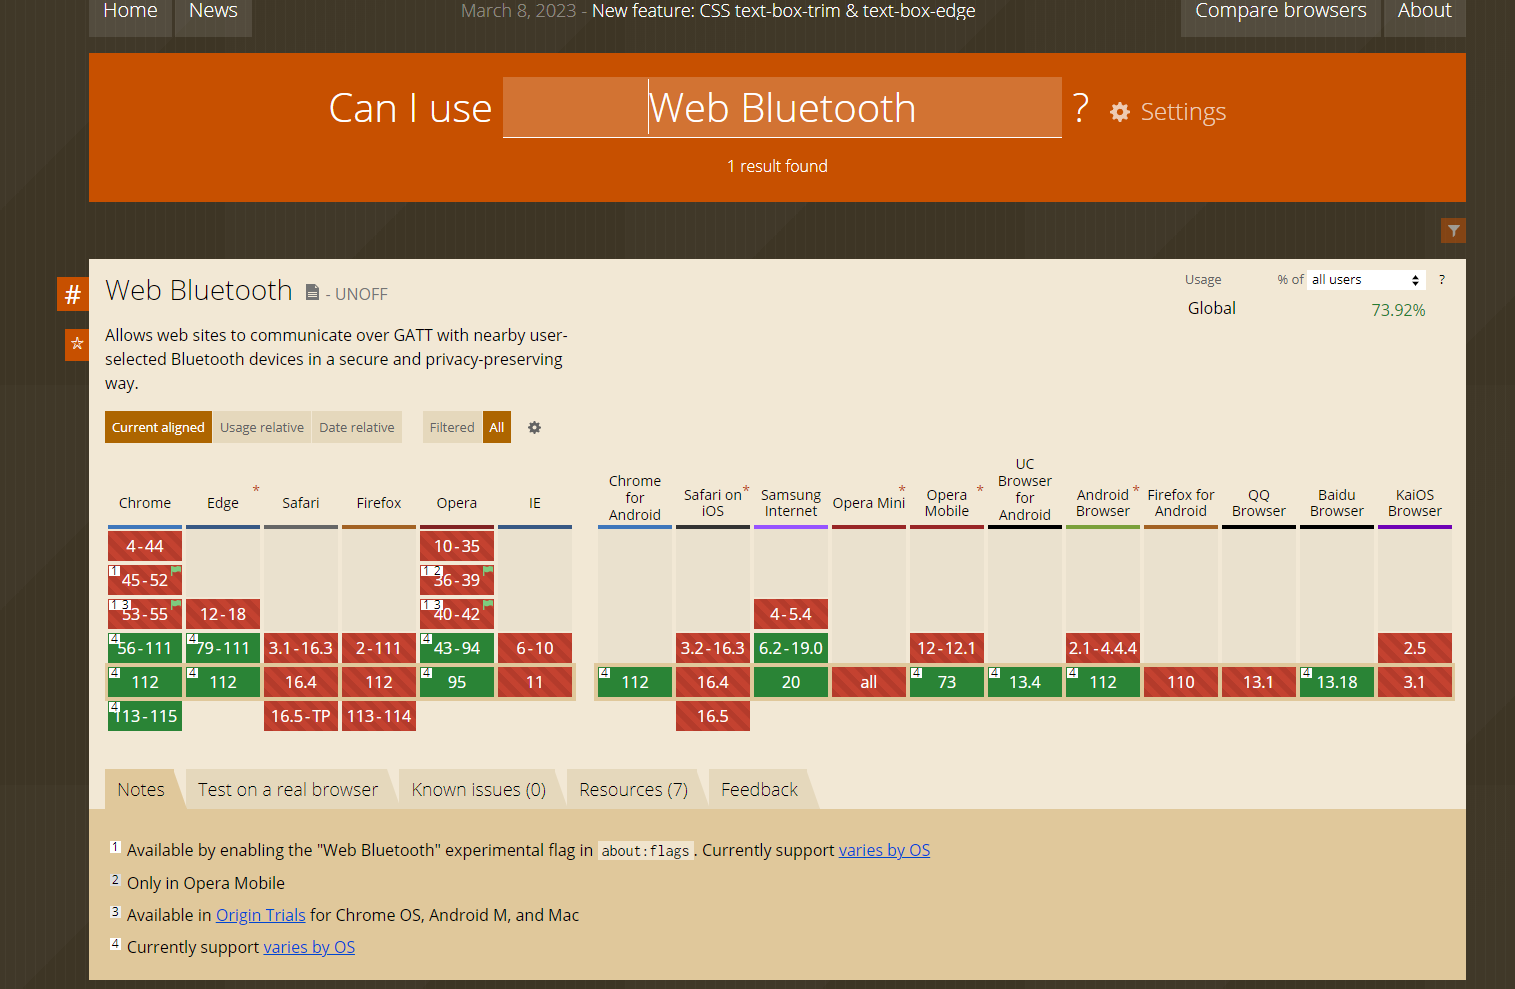Click IE version 11 cell
The width and height of the screenshot is (1515, 989).
[x=535, y=682]
